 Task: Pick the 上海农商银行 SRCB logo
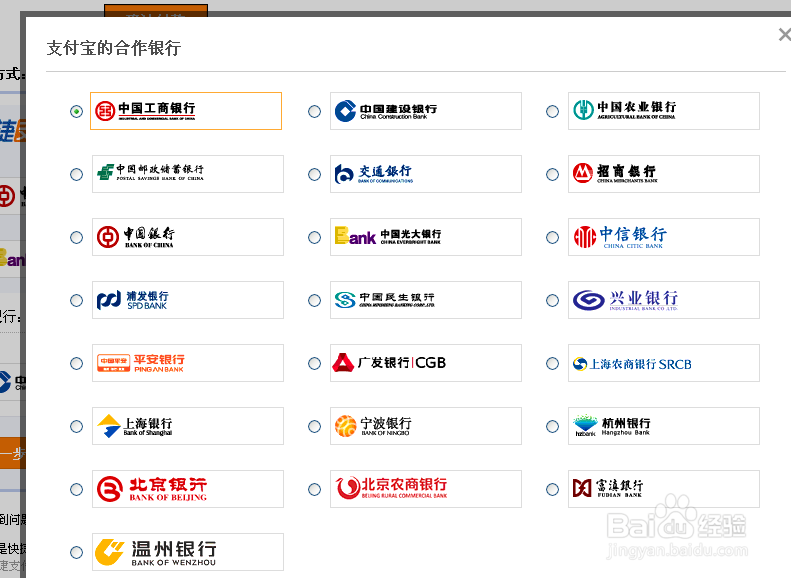[x=664, y=363]
